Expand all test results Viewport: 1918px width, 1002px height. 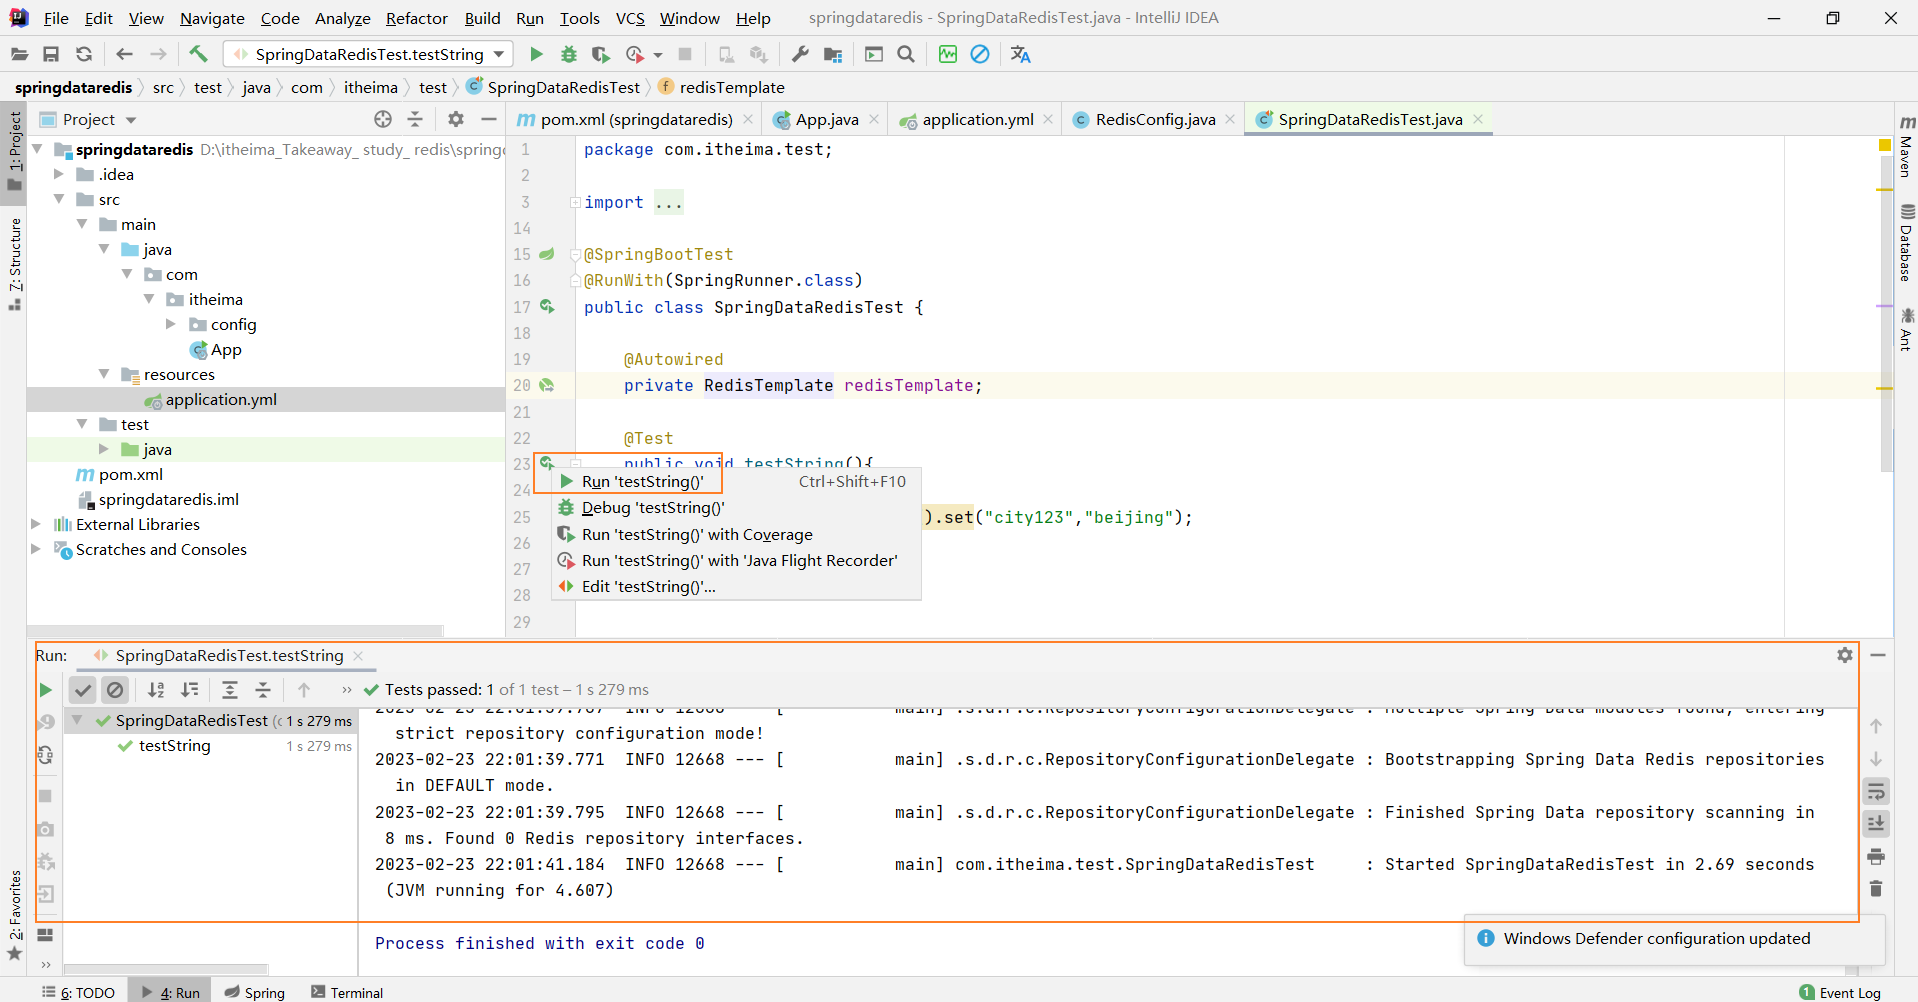click(x=229, y=689)
